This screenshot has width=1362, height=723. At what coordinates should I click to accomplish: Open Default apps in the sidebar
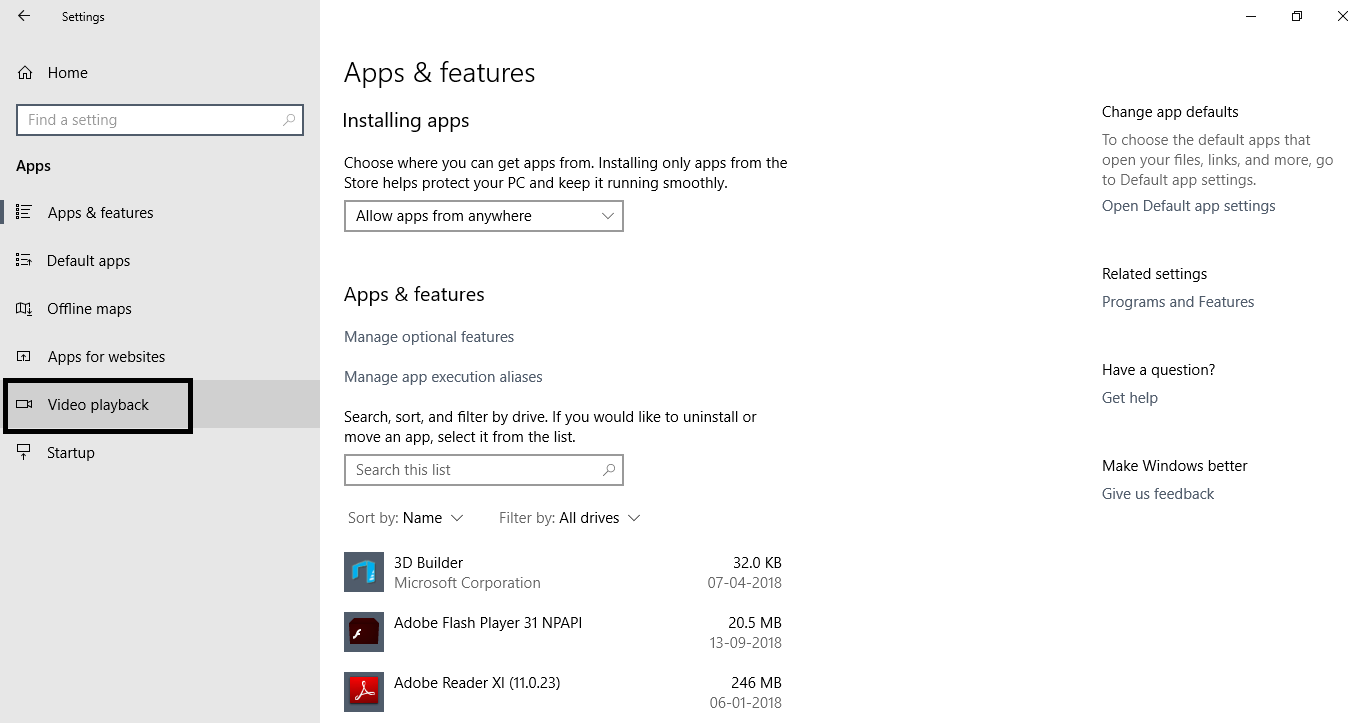tap(160, 260)
